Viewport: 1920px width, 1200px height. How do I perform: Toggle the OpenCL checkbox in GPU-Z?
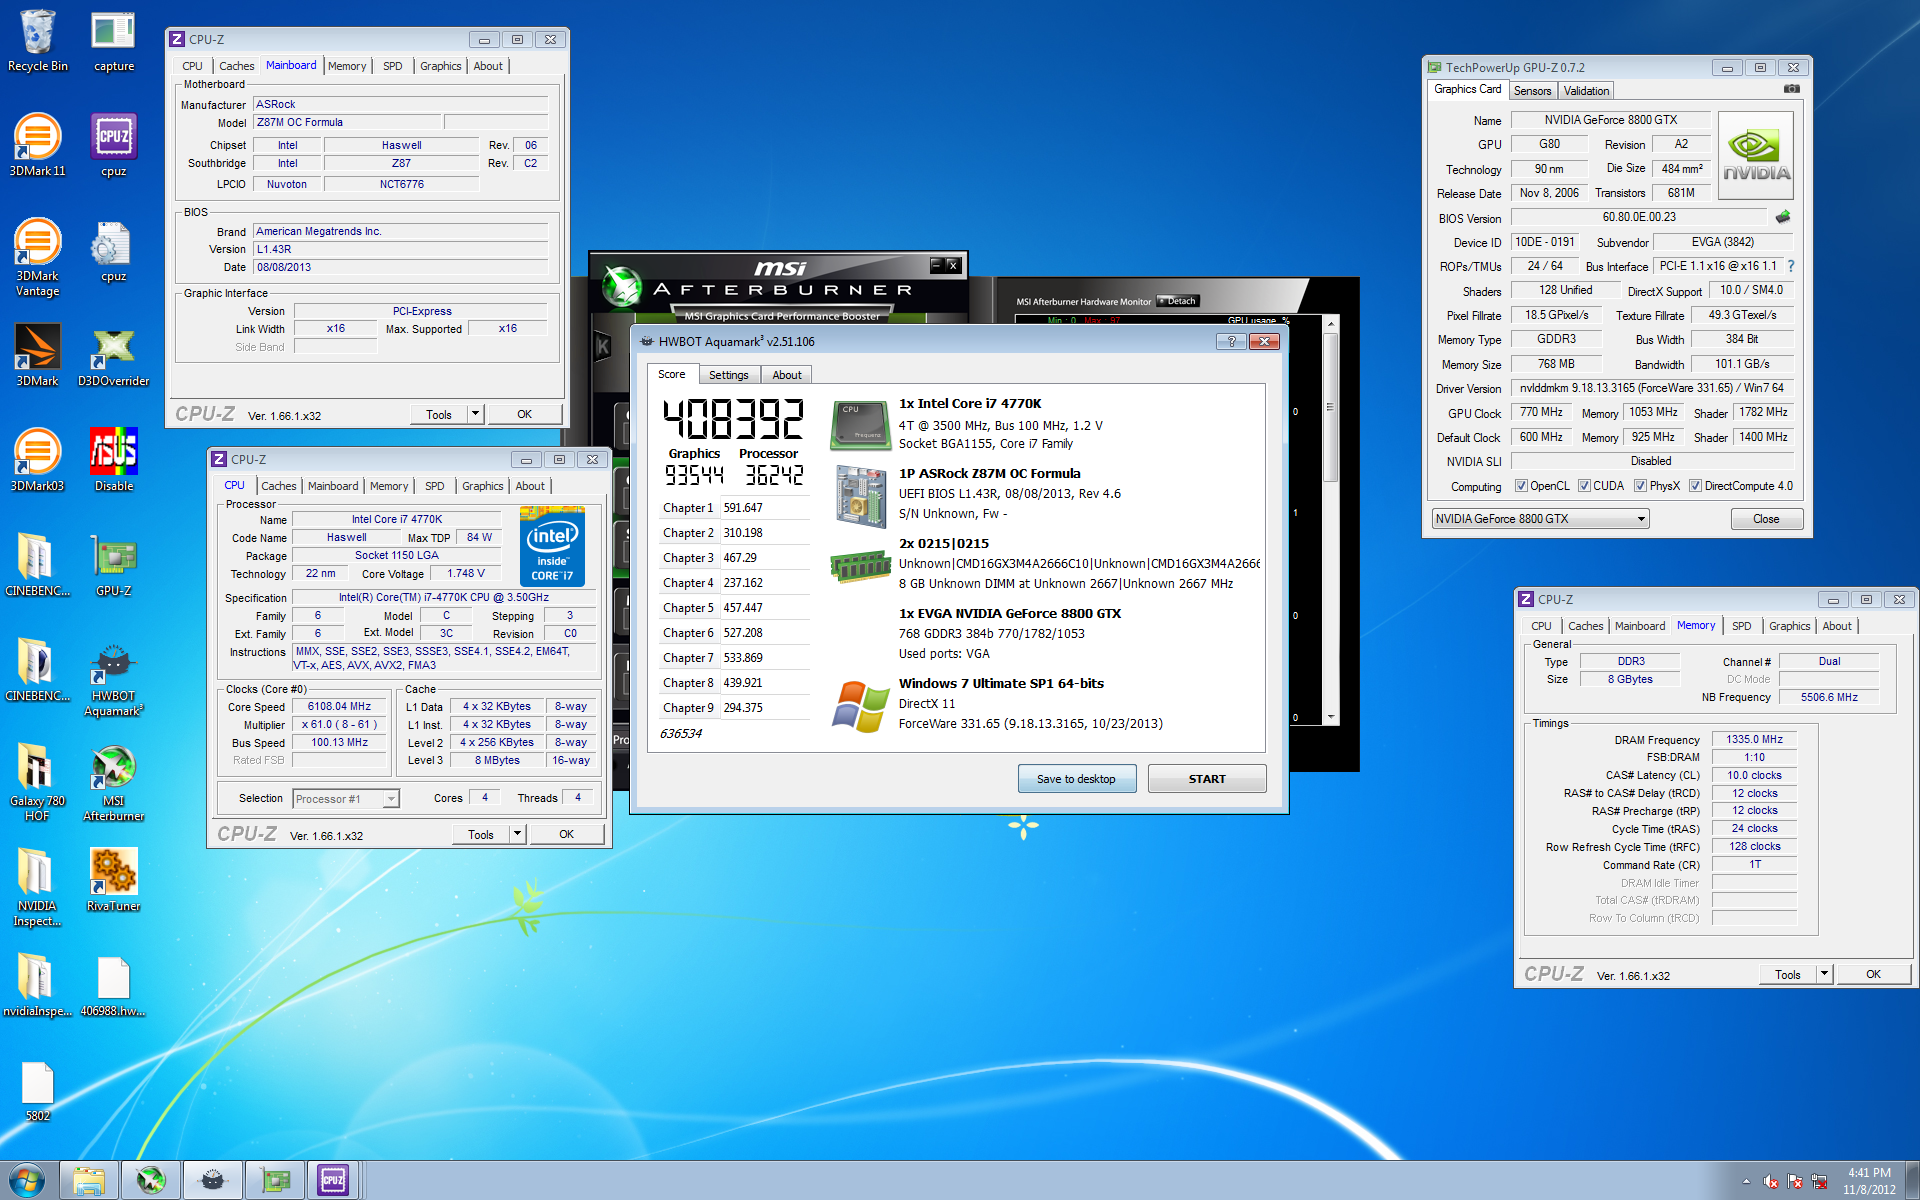pyautogui.click(x=1521, y=486)
